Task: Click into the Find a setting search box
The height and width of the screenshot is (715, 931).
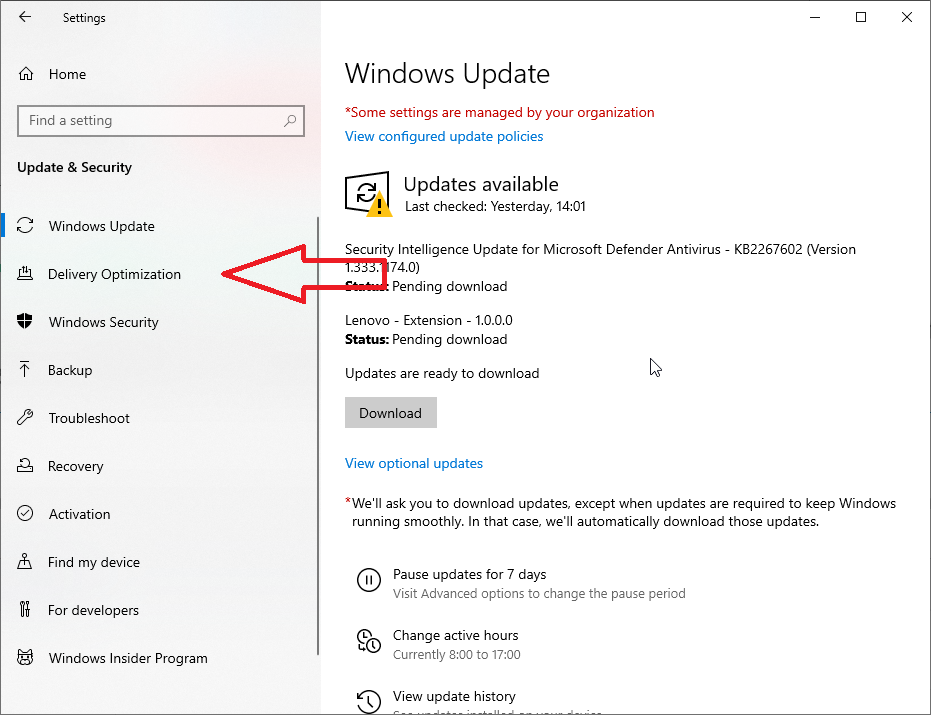Action: click(150, 121)
